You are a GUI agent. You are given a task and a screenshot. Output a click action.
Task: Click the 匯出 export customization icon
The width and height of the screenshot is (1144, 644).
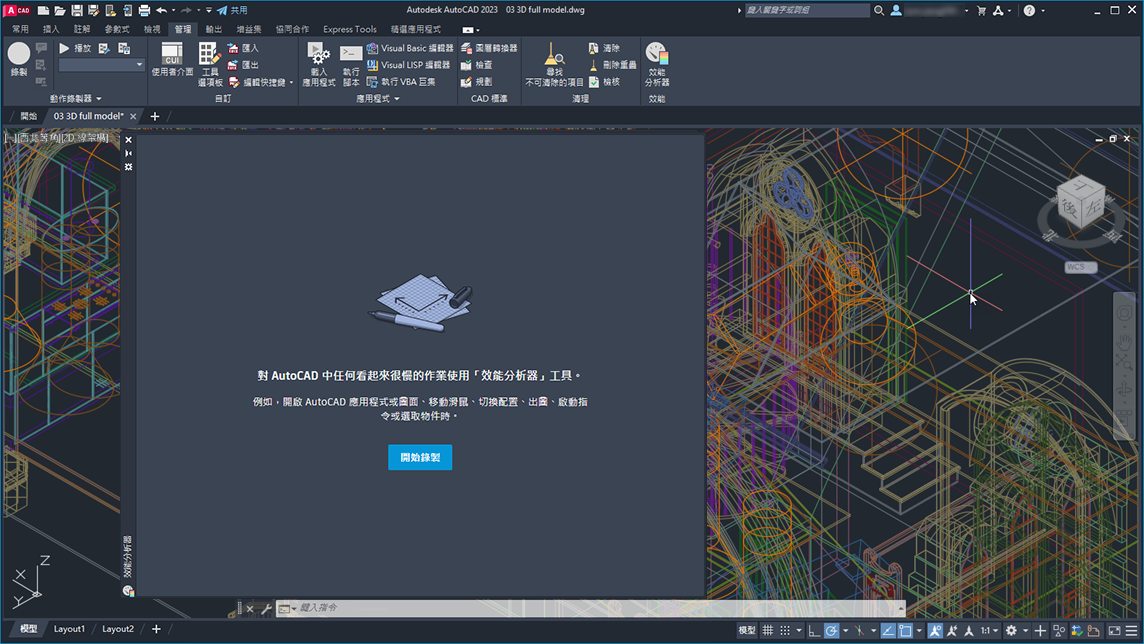click(233, 65)
